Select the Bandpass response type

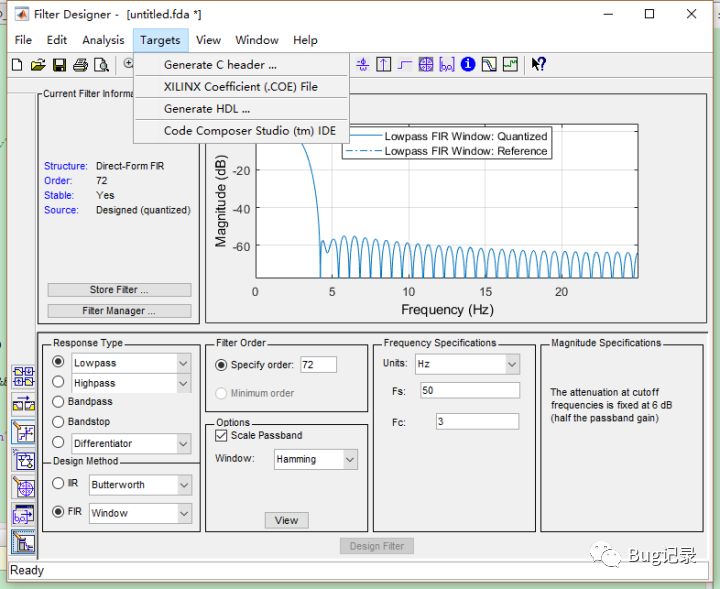[x=58, y=402]
